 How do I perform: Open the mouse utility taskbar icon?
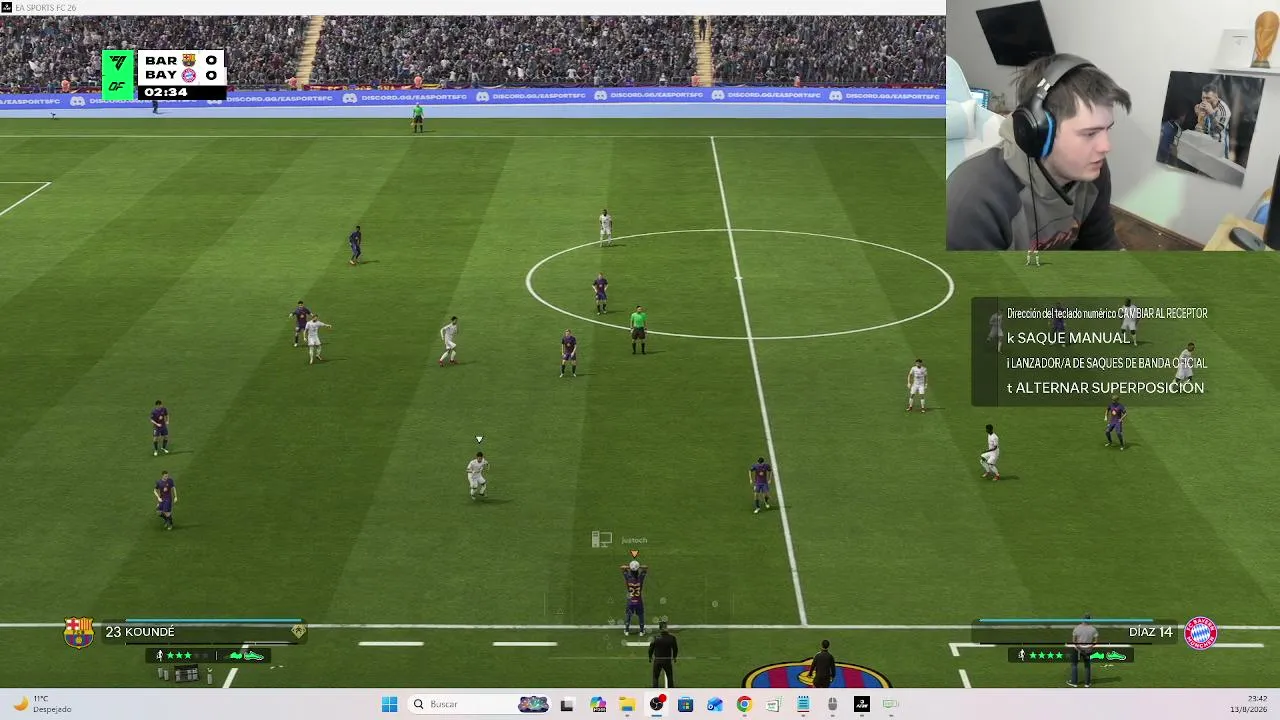(832, 704)
